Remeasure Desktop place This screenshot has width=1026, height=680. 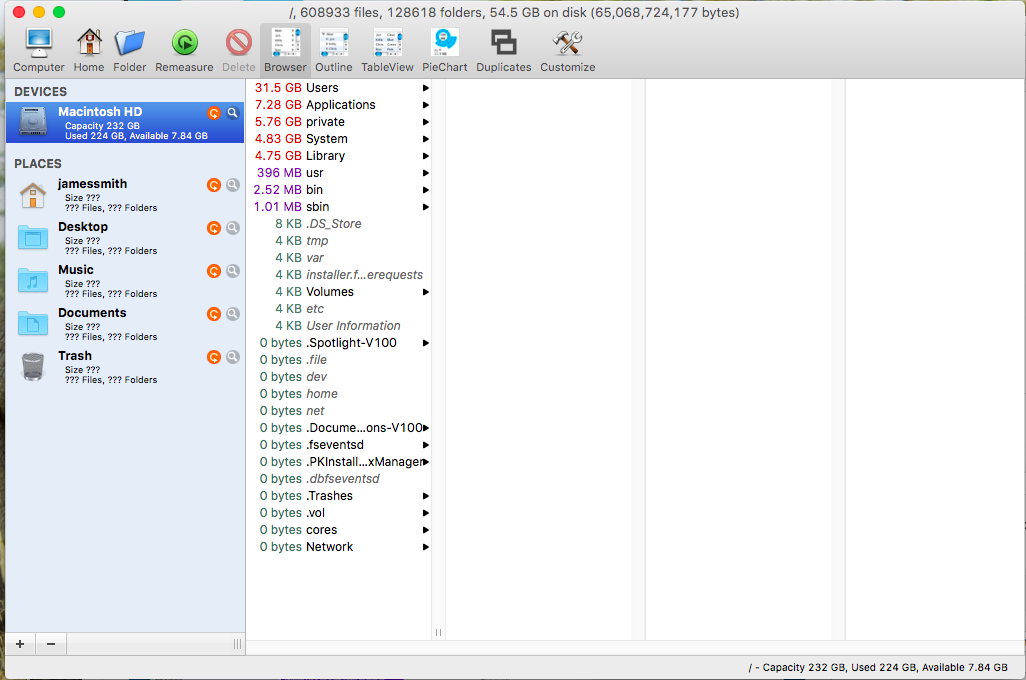click(x=214, y=228)
